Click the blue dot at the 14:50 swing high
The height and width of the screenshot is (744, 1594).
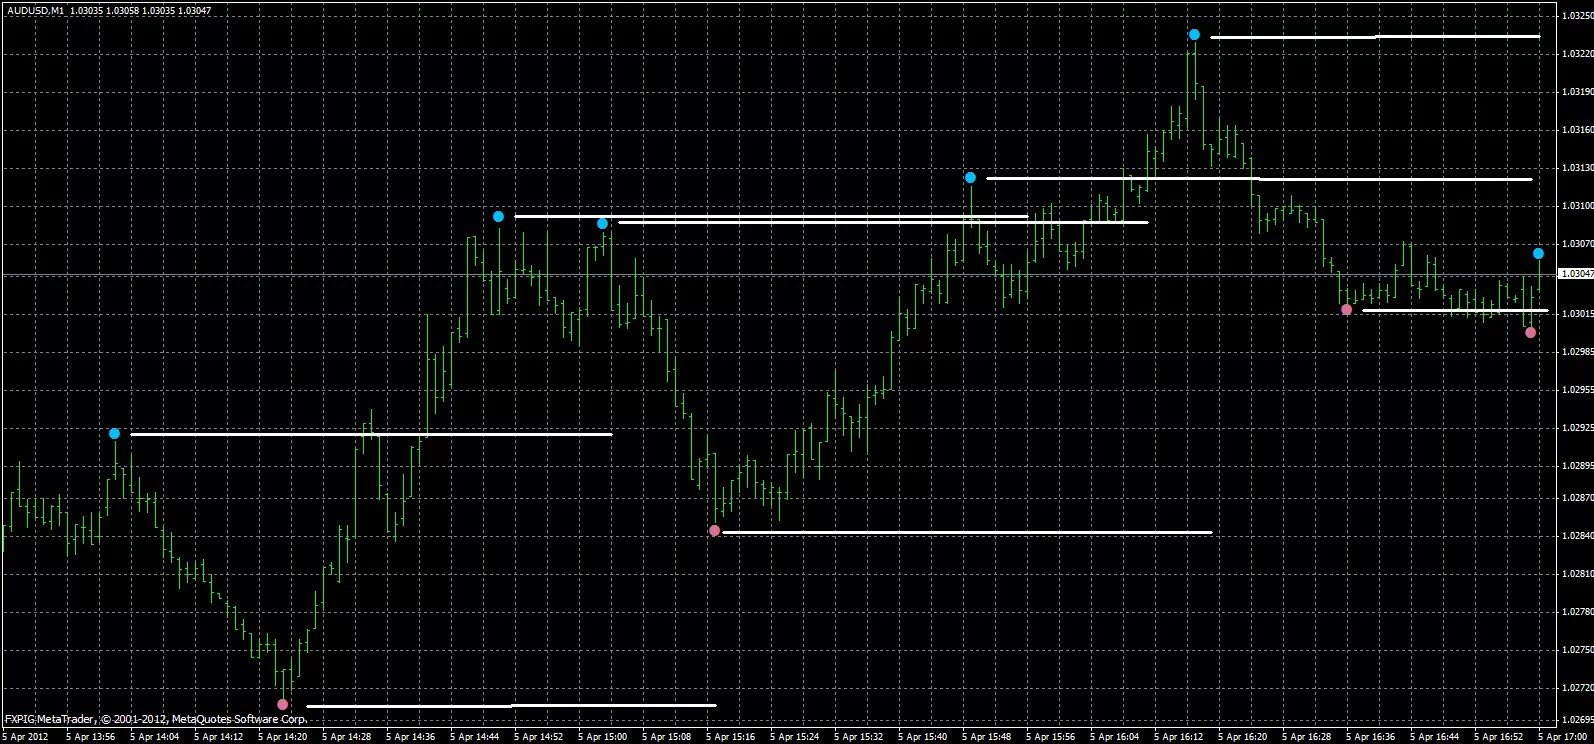click(498, 217)
